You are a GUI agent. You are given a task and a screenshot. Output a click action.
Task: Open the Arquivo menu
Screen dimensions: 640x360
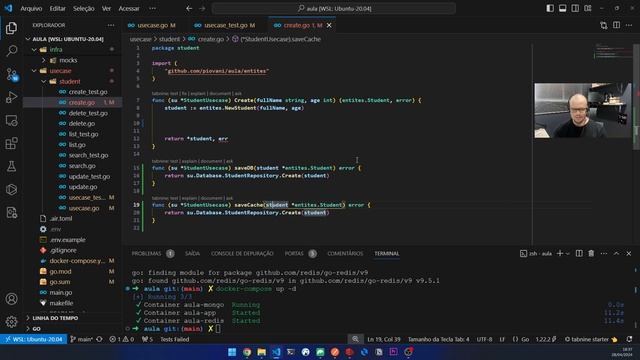[x=31, y=8]
